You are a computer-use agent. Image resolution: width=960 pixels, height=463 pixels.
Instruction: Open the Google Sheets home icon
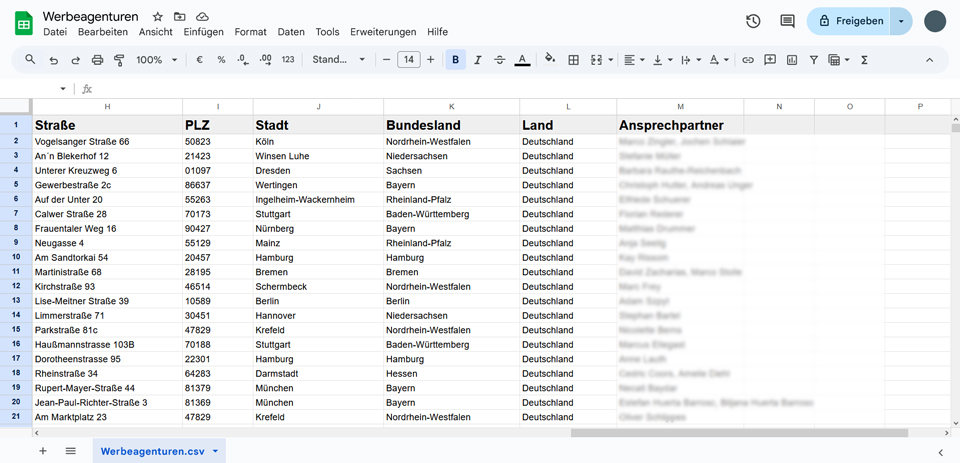pyautogui.click(x=24, y=23)
